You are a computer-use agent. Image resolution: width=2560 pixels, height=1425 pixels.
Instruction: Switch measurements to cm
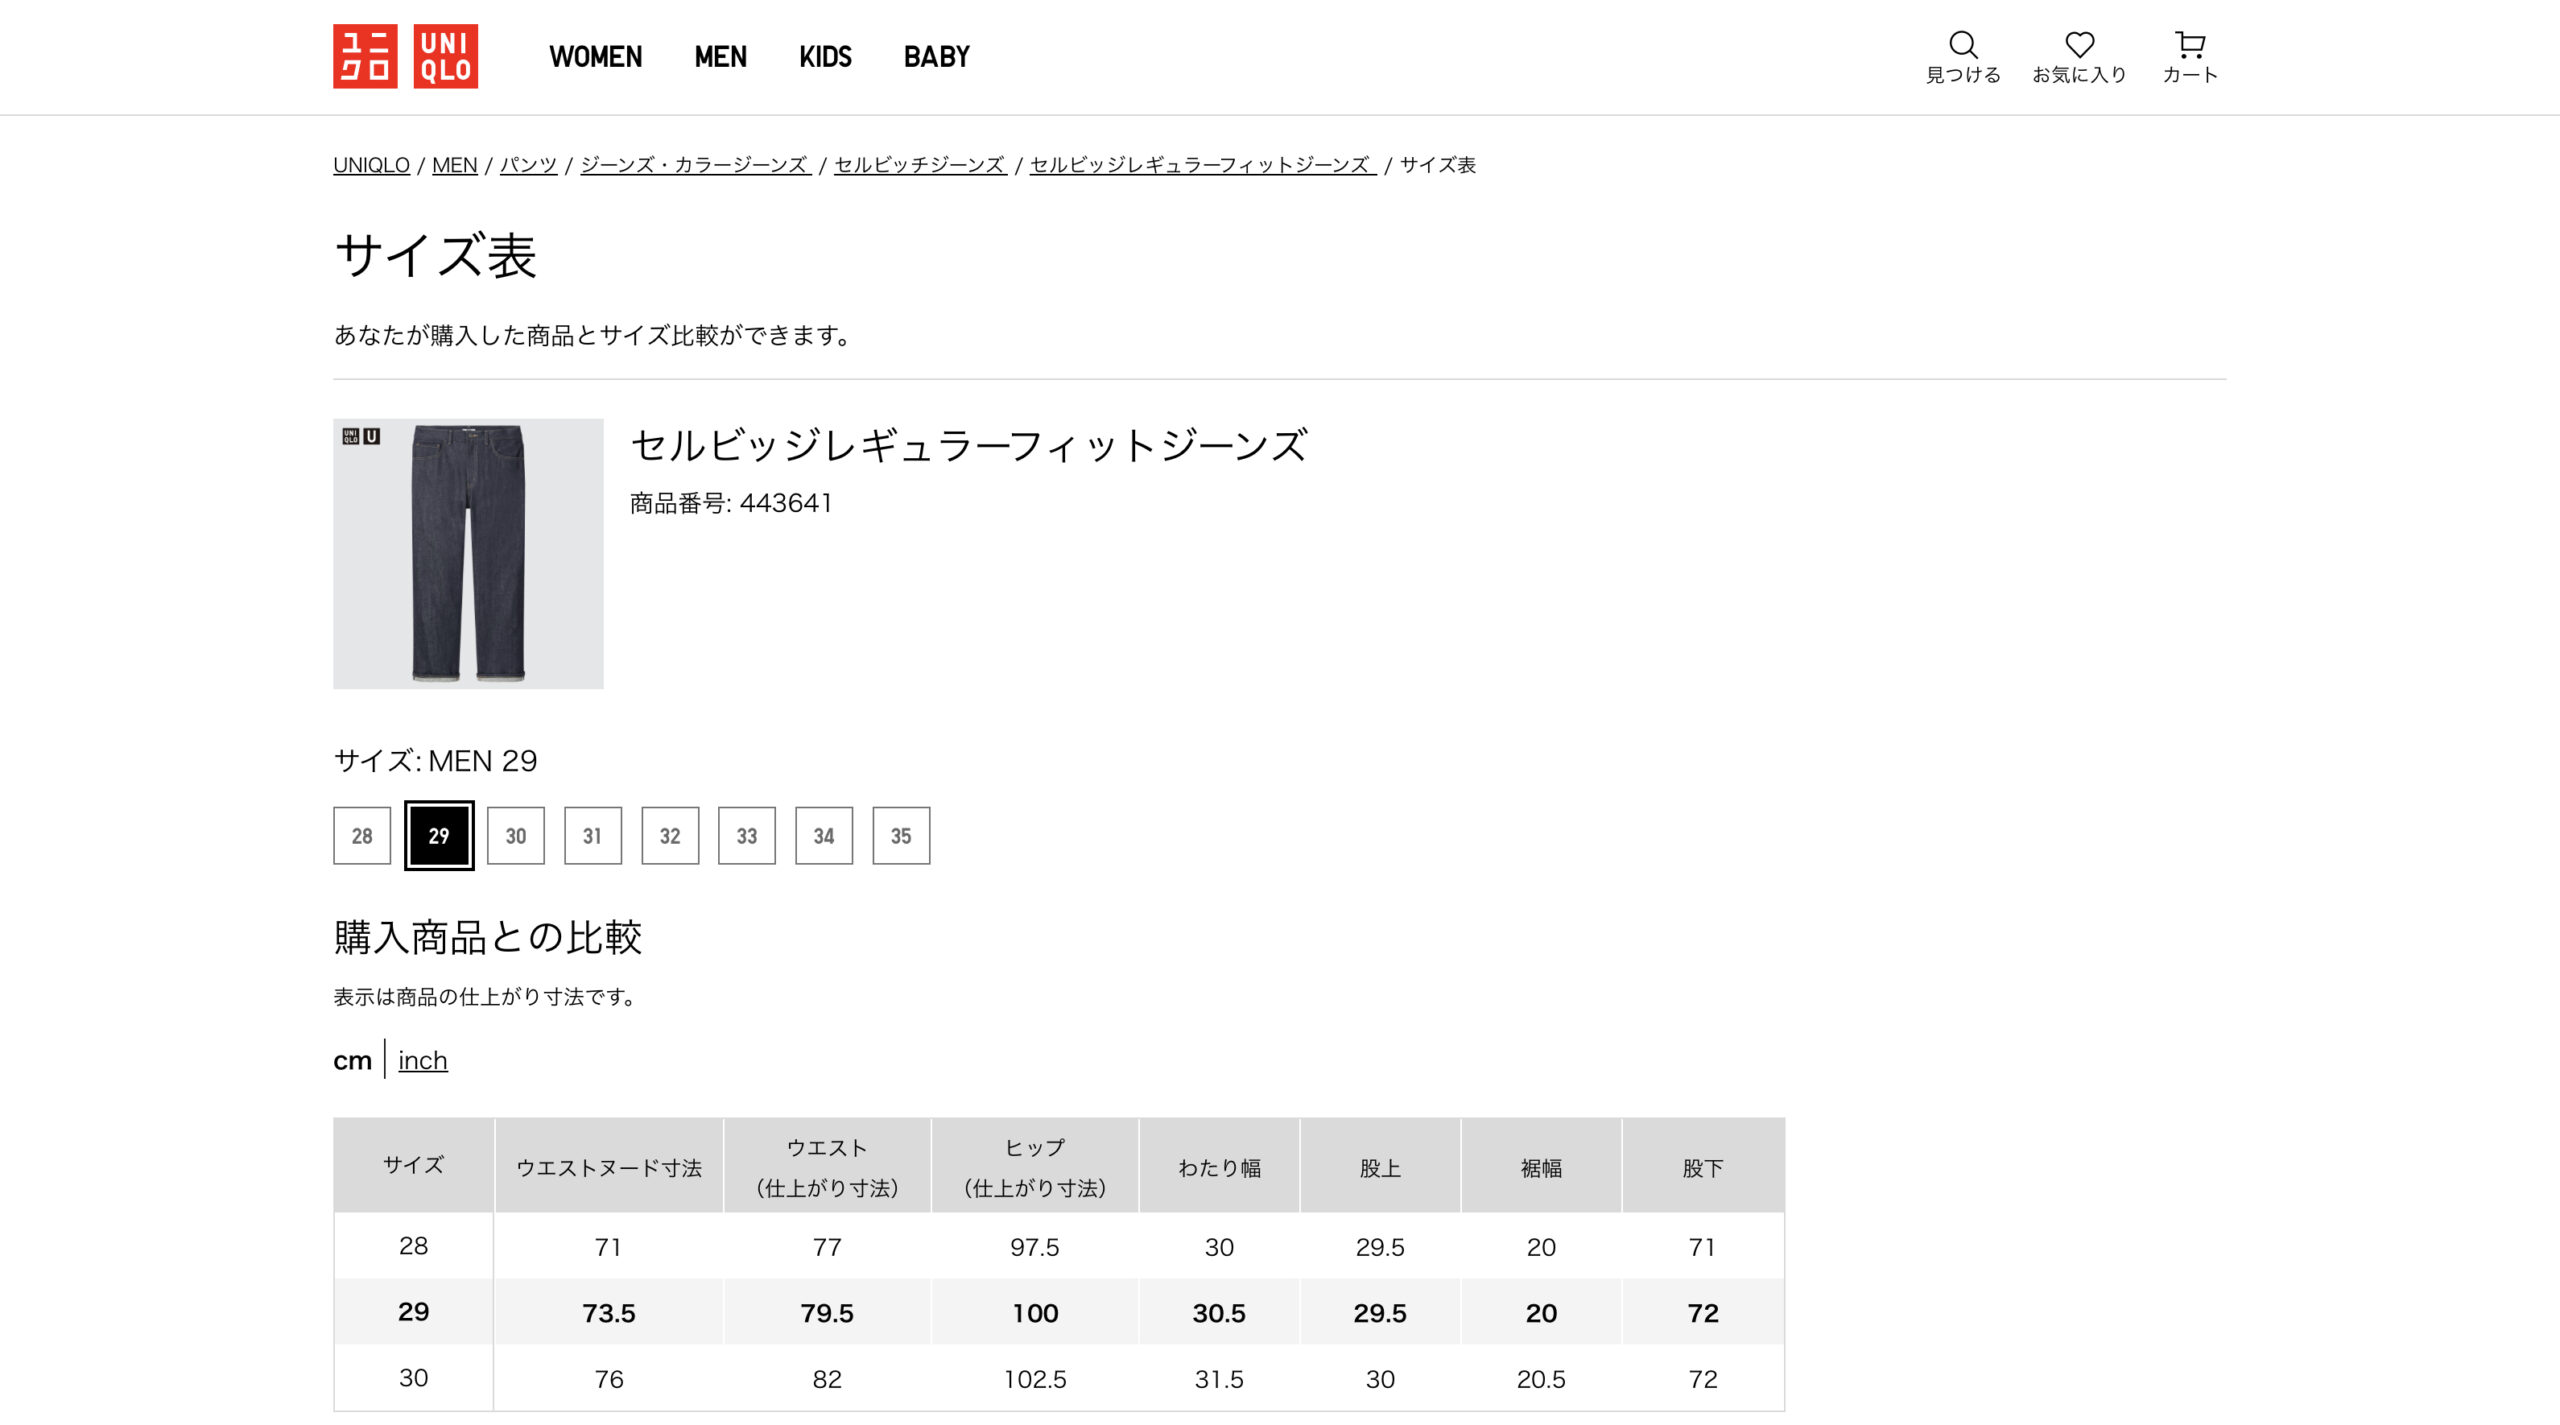pos(352,1060)
